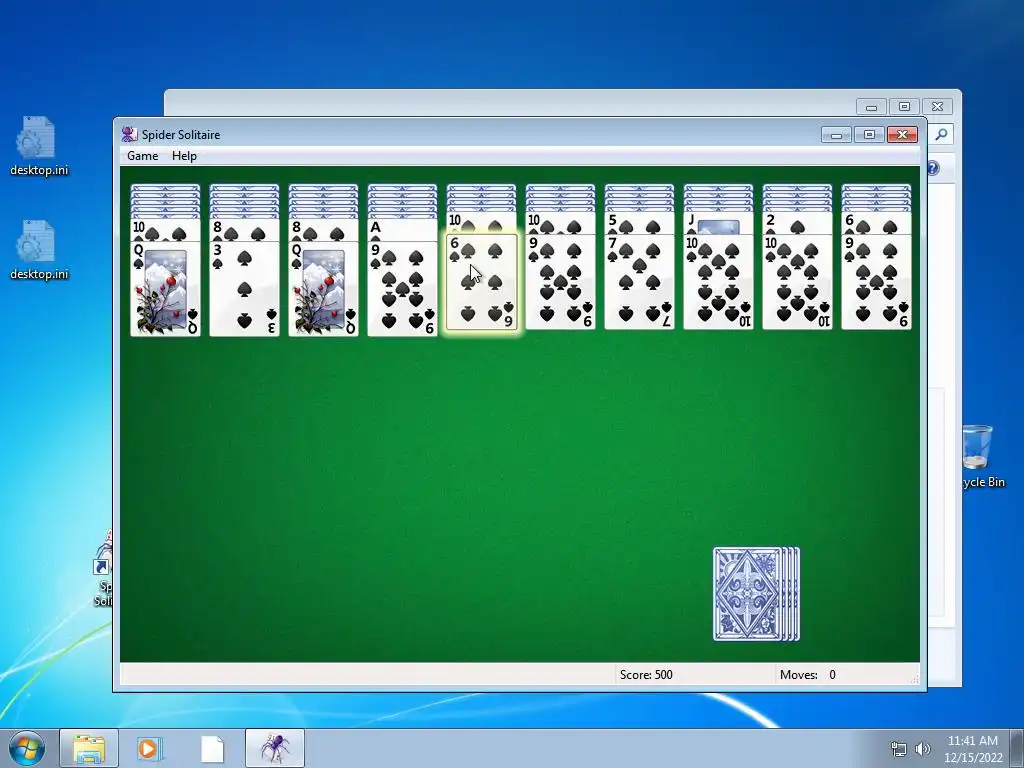The height and width of the screenshot is (768, 1024).
Task: Click the Moves: 0 status text
Action: tap(808, 675)
